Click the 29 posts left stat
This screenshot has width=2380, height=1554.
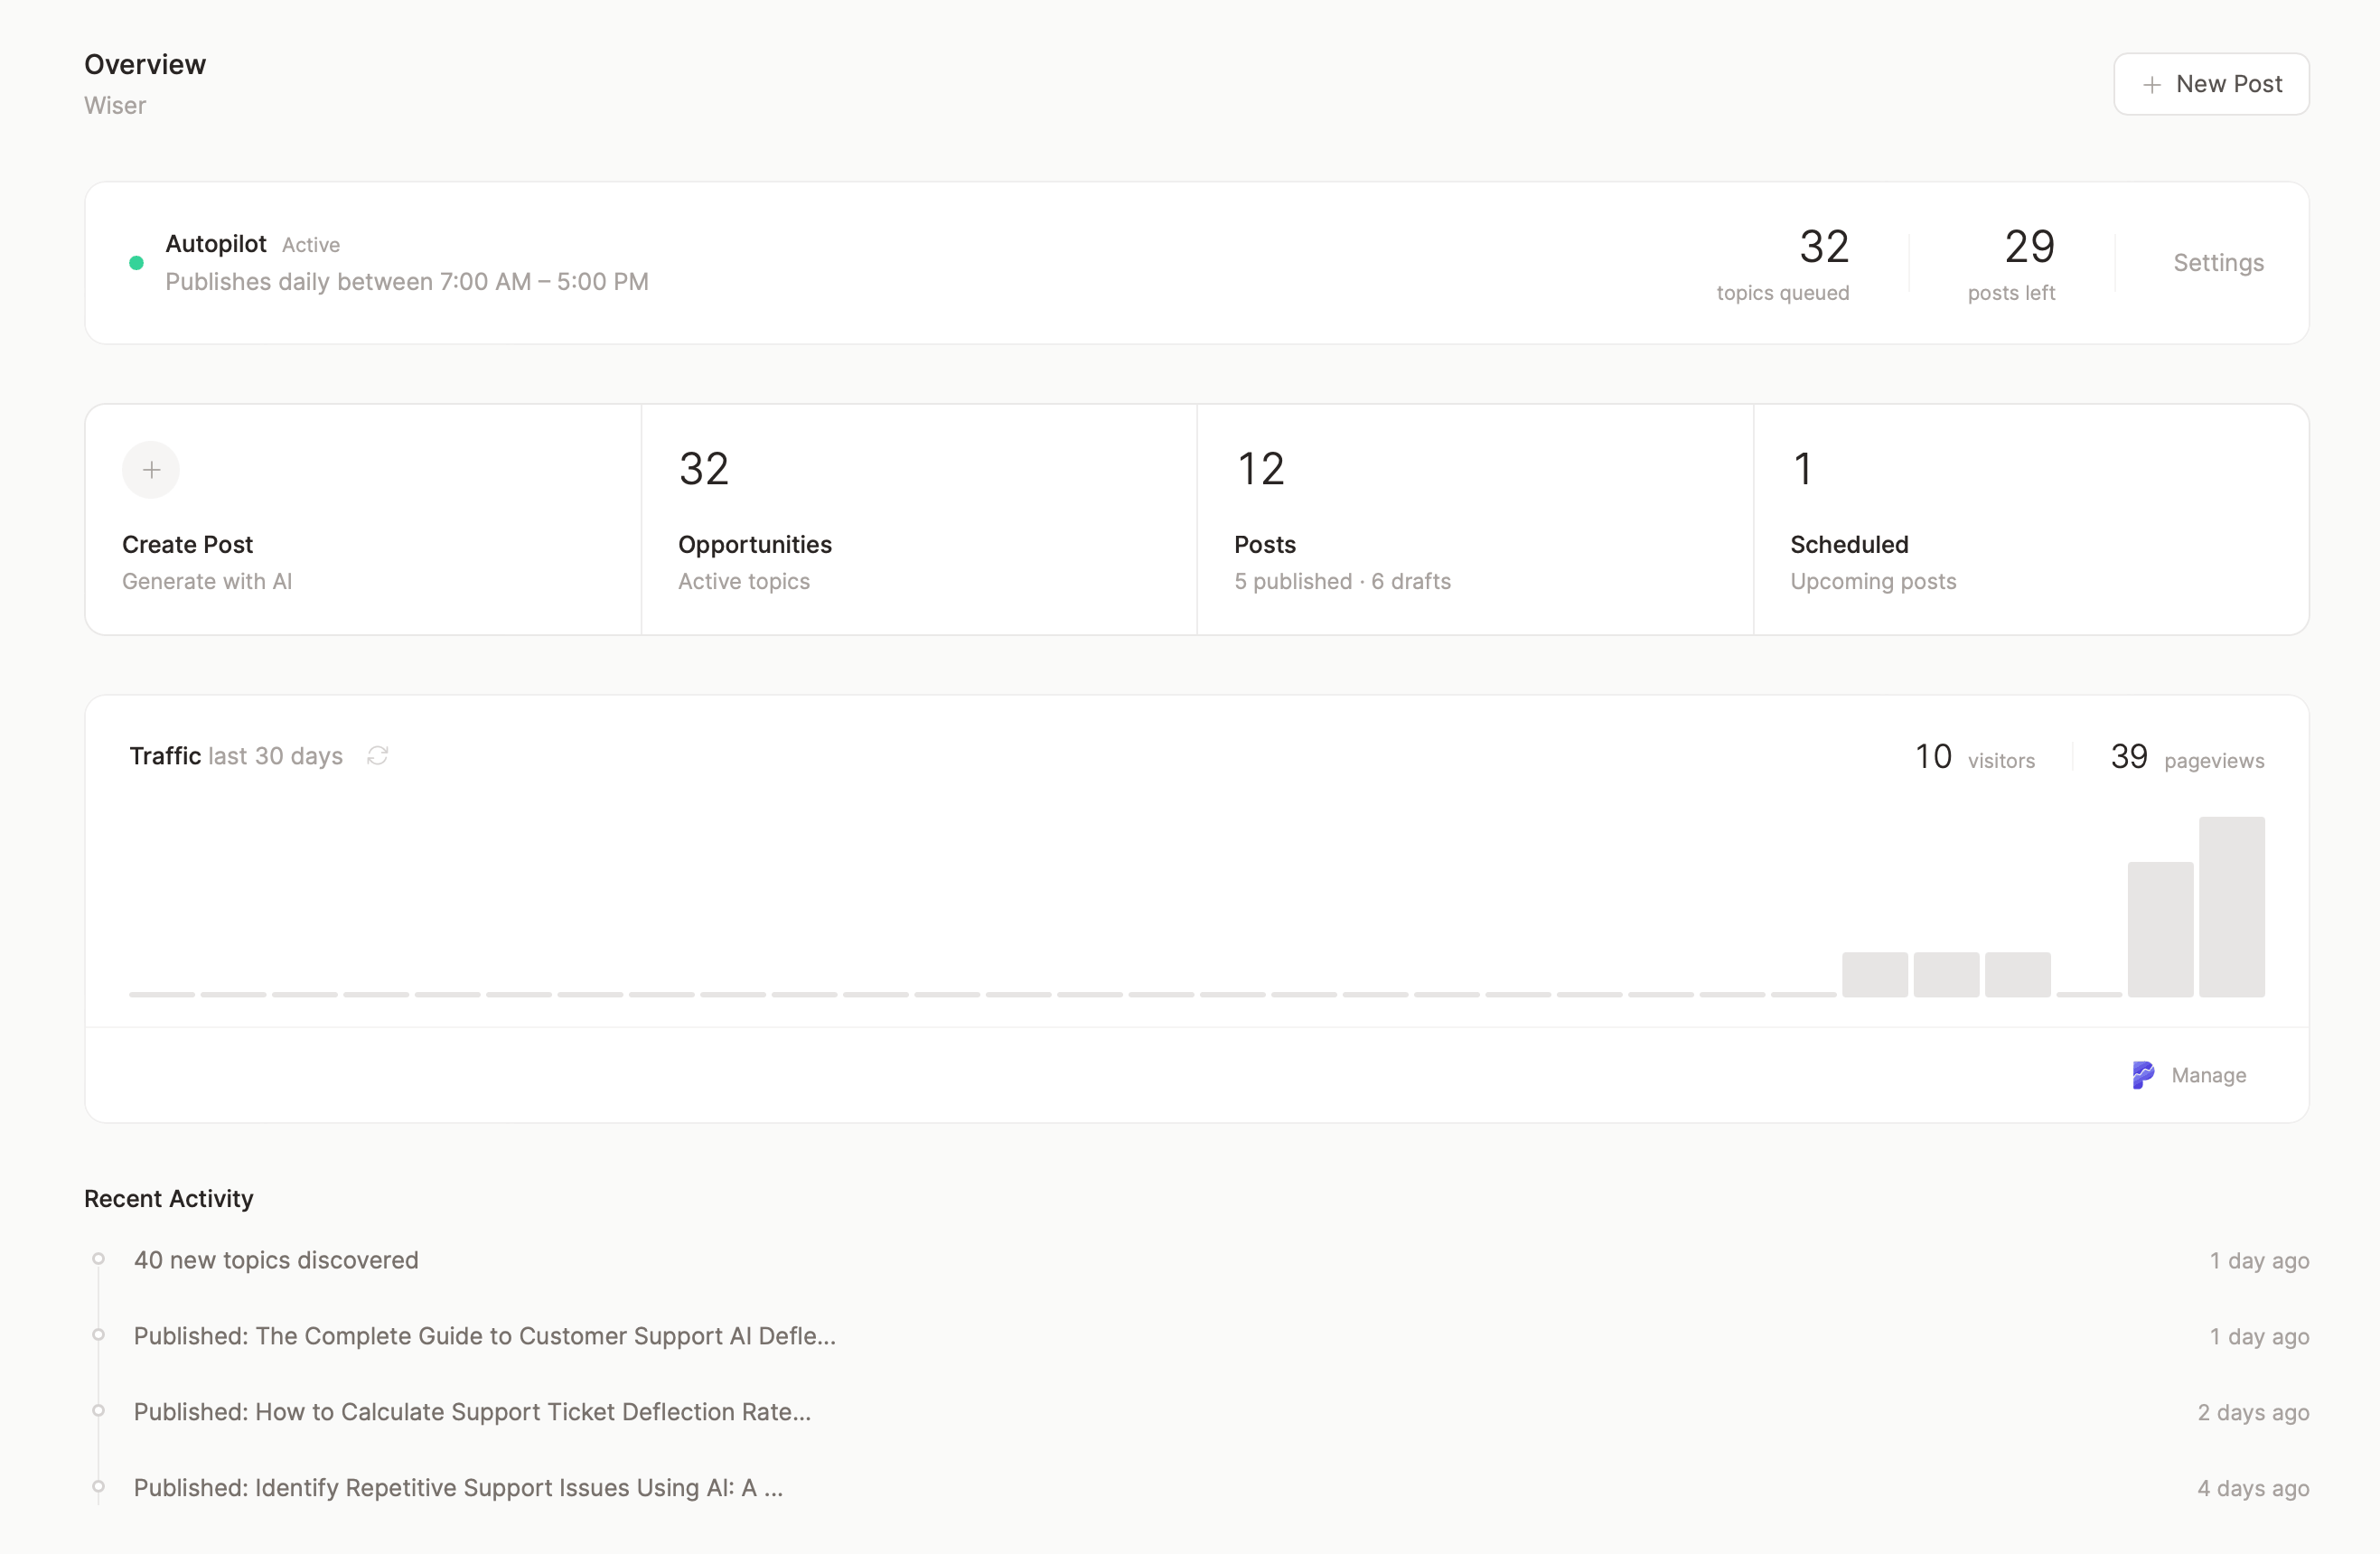2011,264
